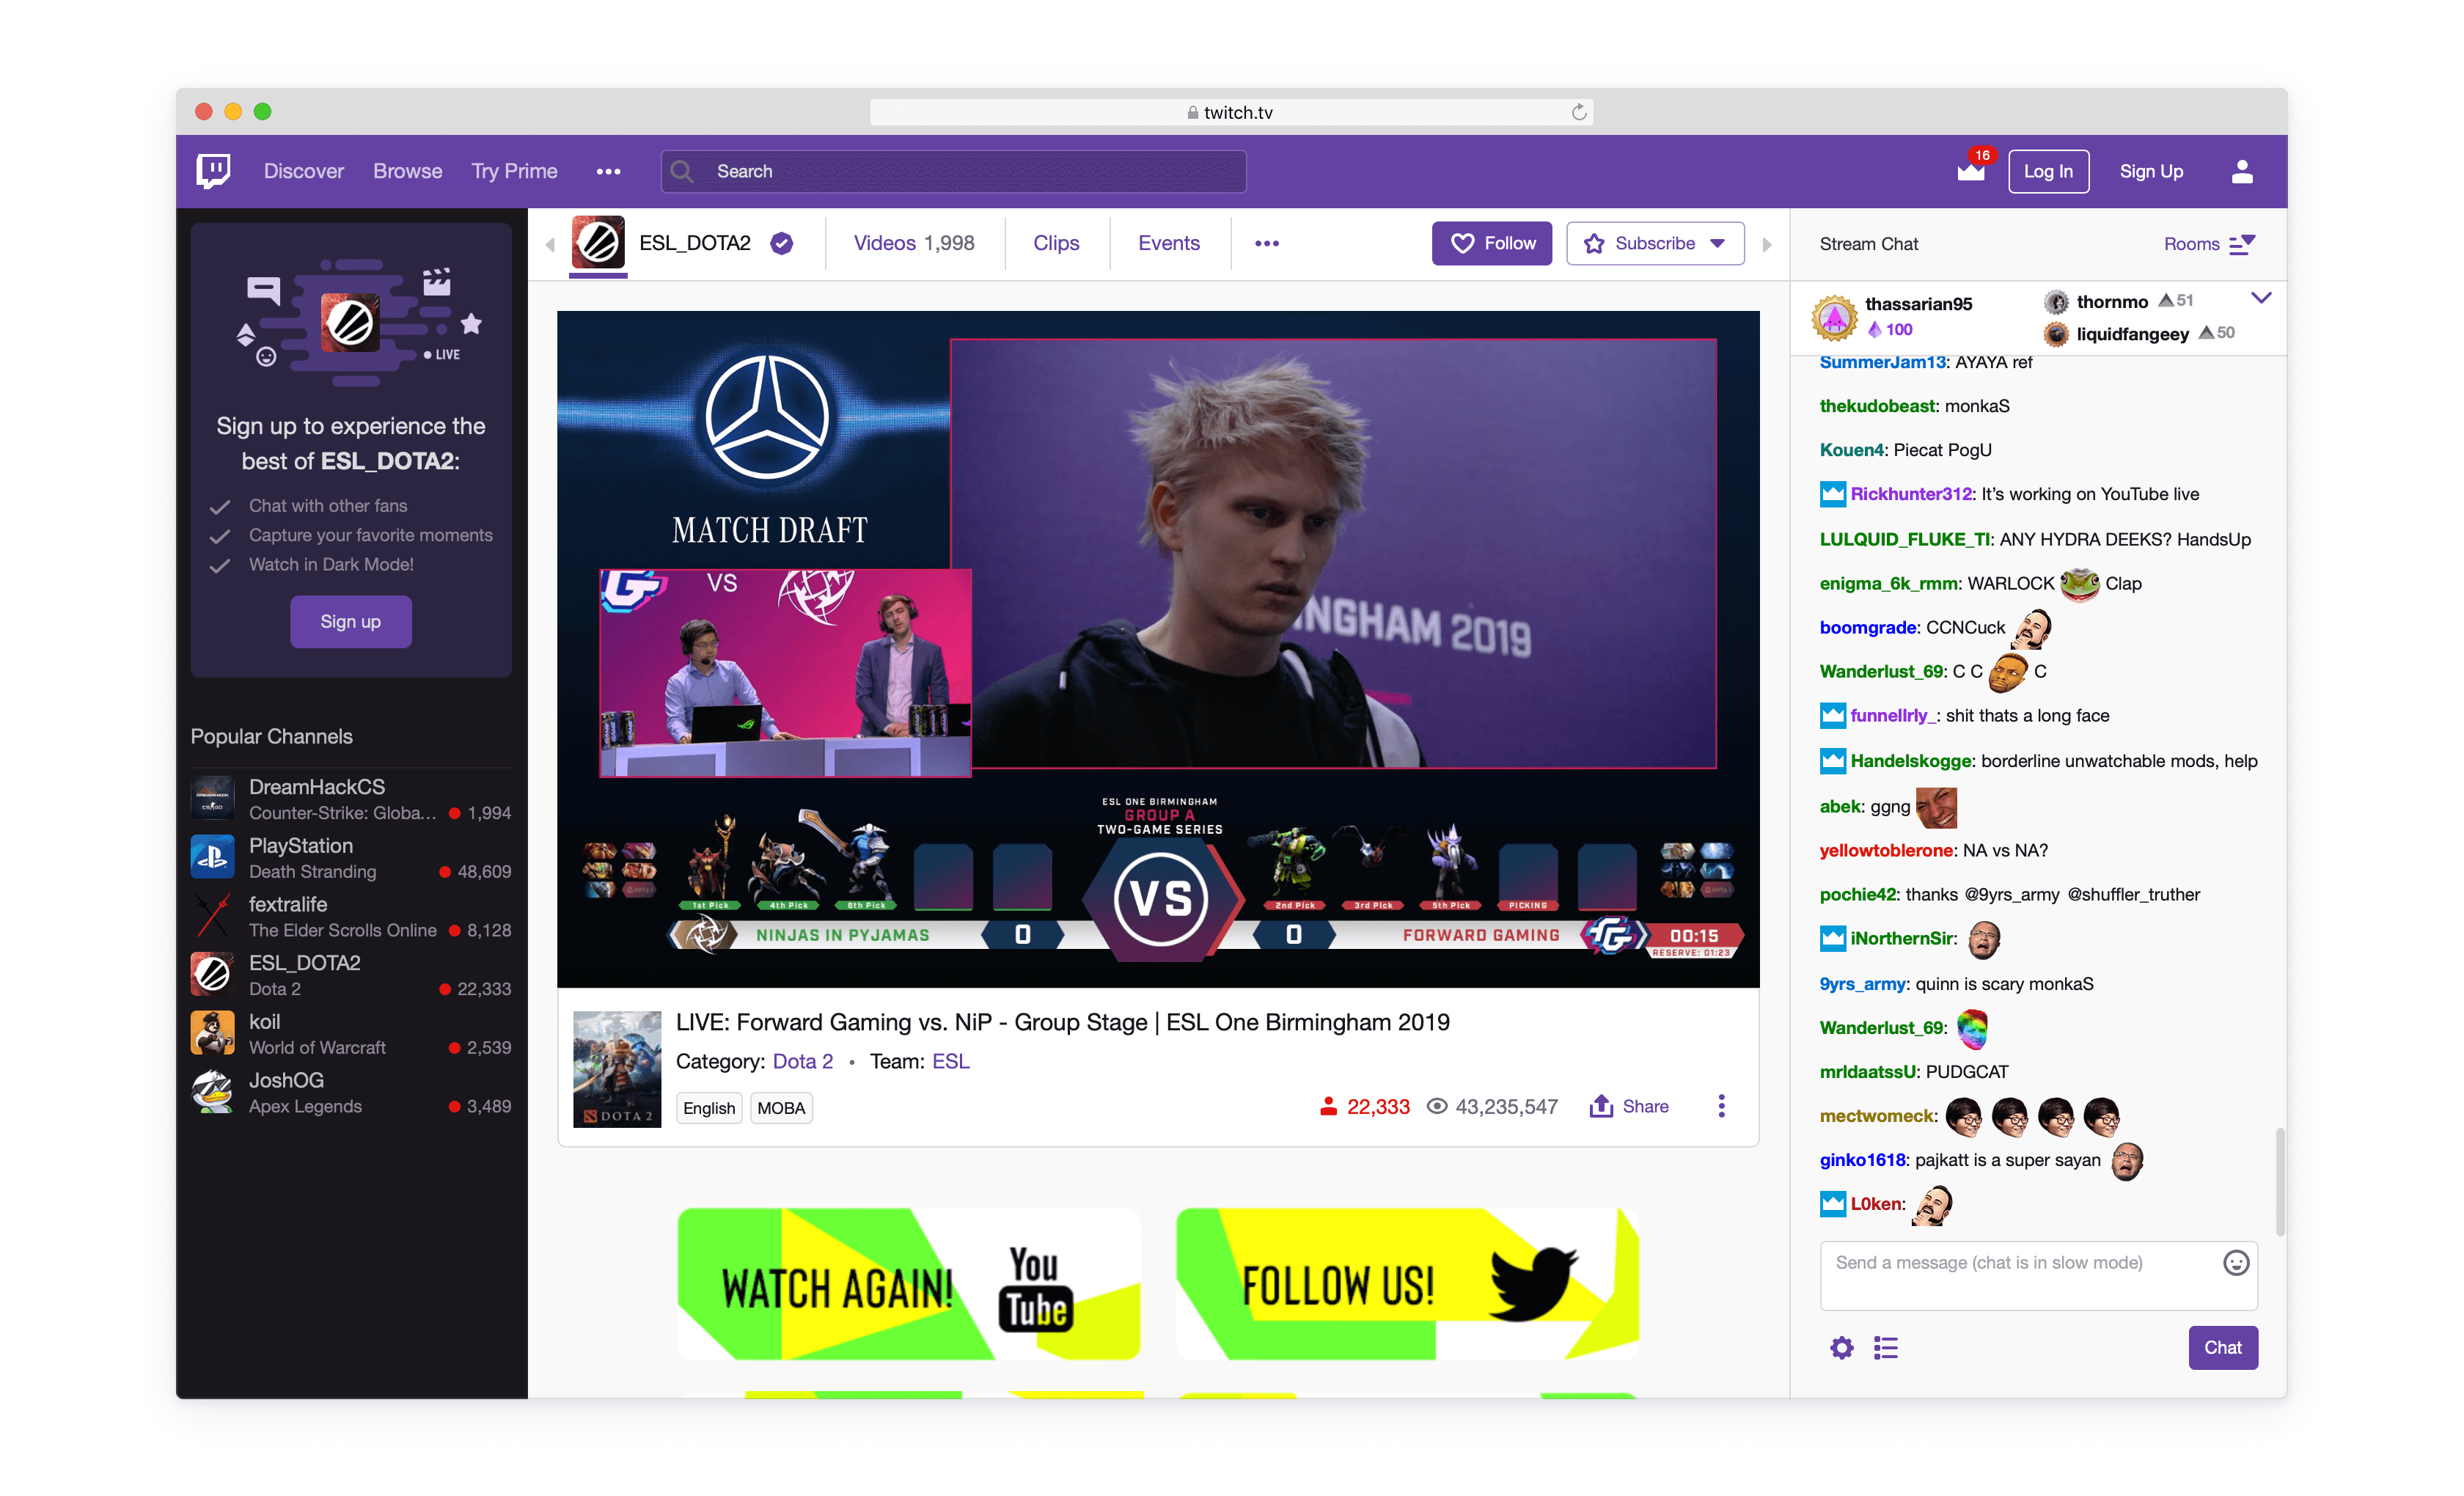Viewport: 2464px width, 1496px height.
Task: Click the crown/Prime icon in top navigation
Action: 1970,172
